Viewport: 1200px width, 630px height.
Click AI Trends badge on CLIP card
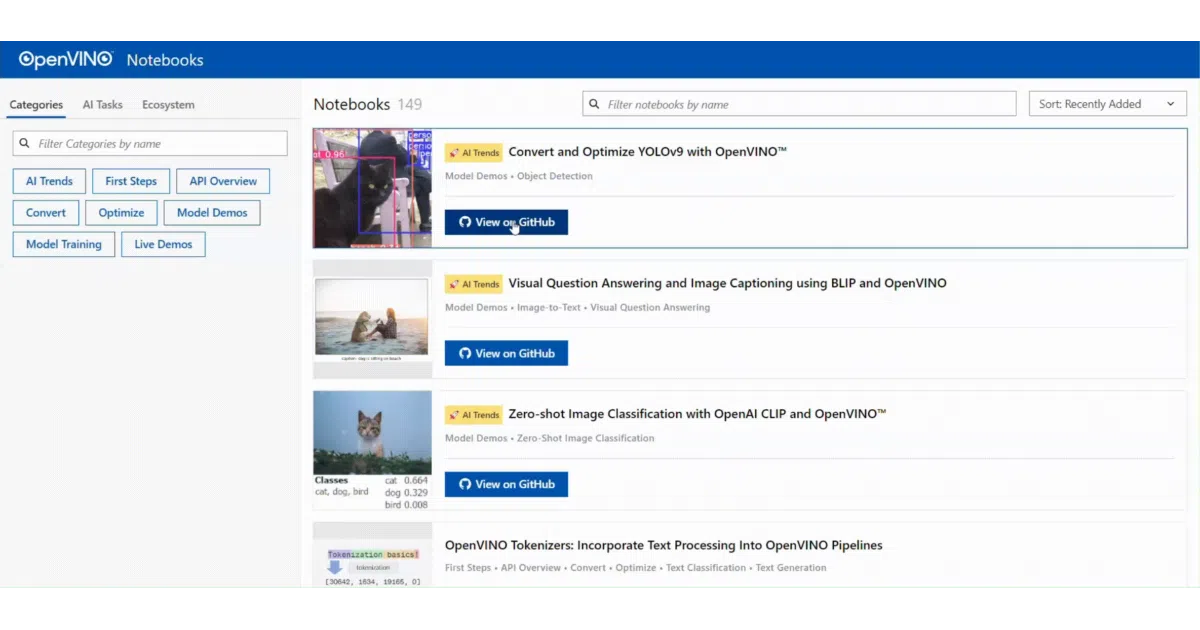[473, 415]
